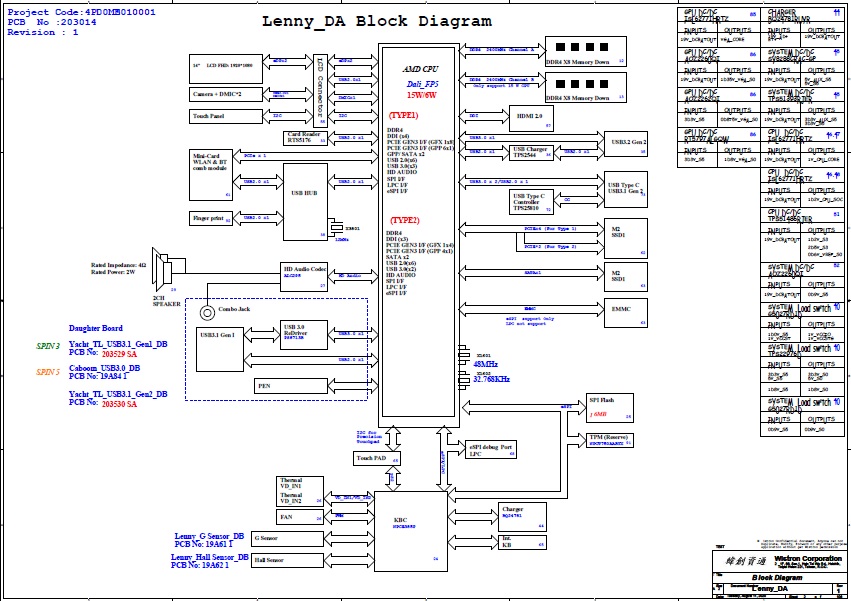Click the "USB HUB" block
Viewport: 851px width, 601px height.
coord(305,201)
